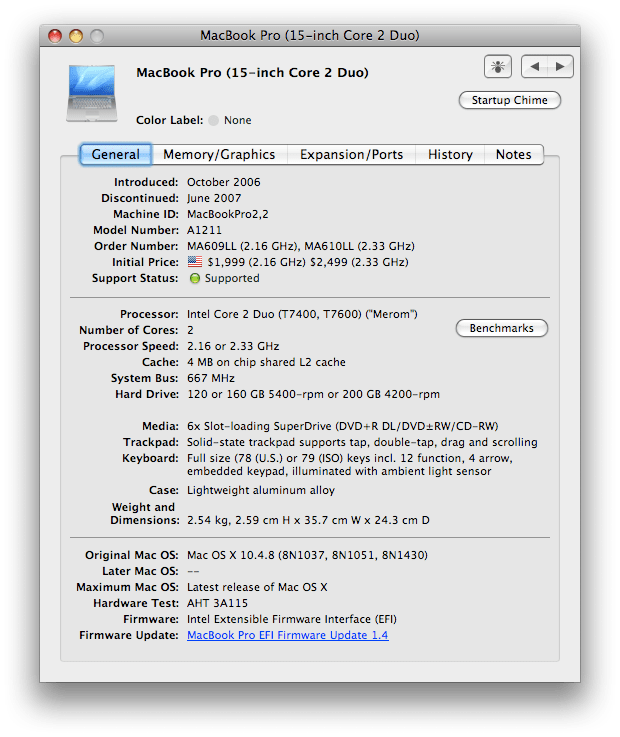
Task: Open MacBook Pro EFI Firmware Update 1.4 link
Action: pyautogui.click(x=288, y=635)
